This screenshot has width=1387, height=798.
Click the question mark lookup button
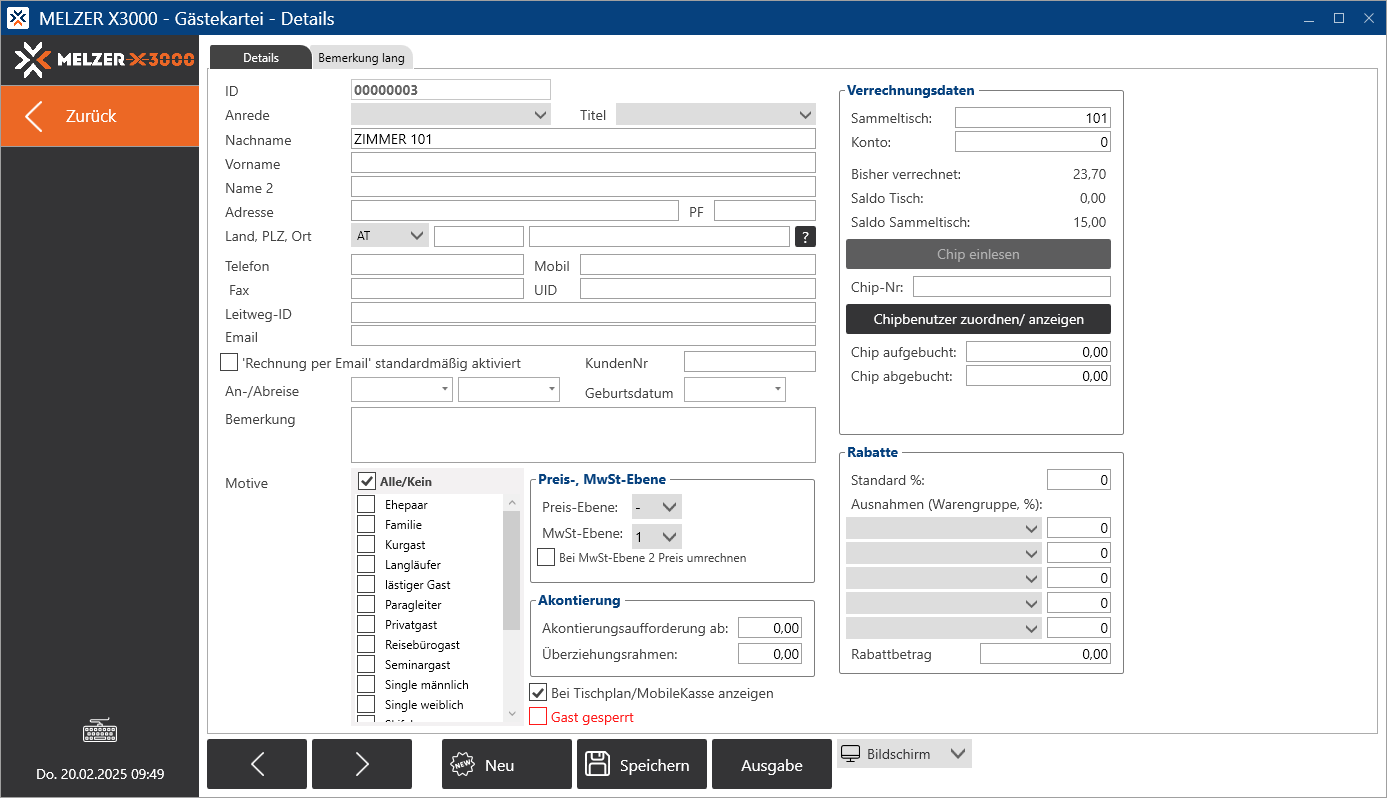805,237
